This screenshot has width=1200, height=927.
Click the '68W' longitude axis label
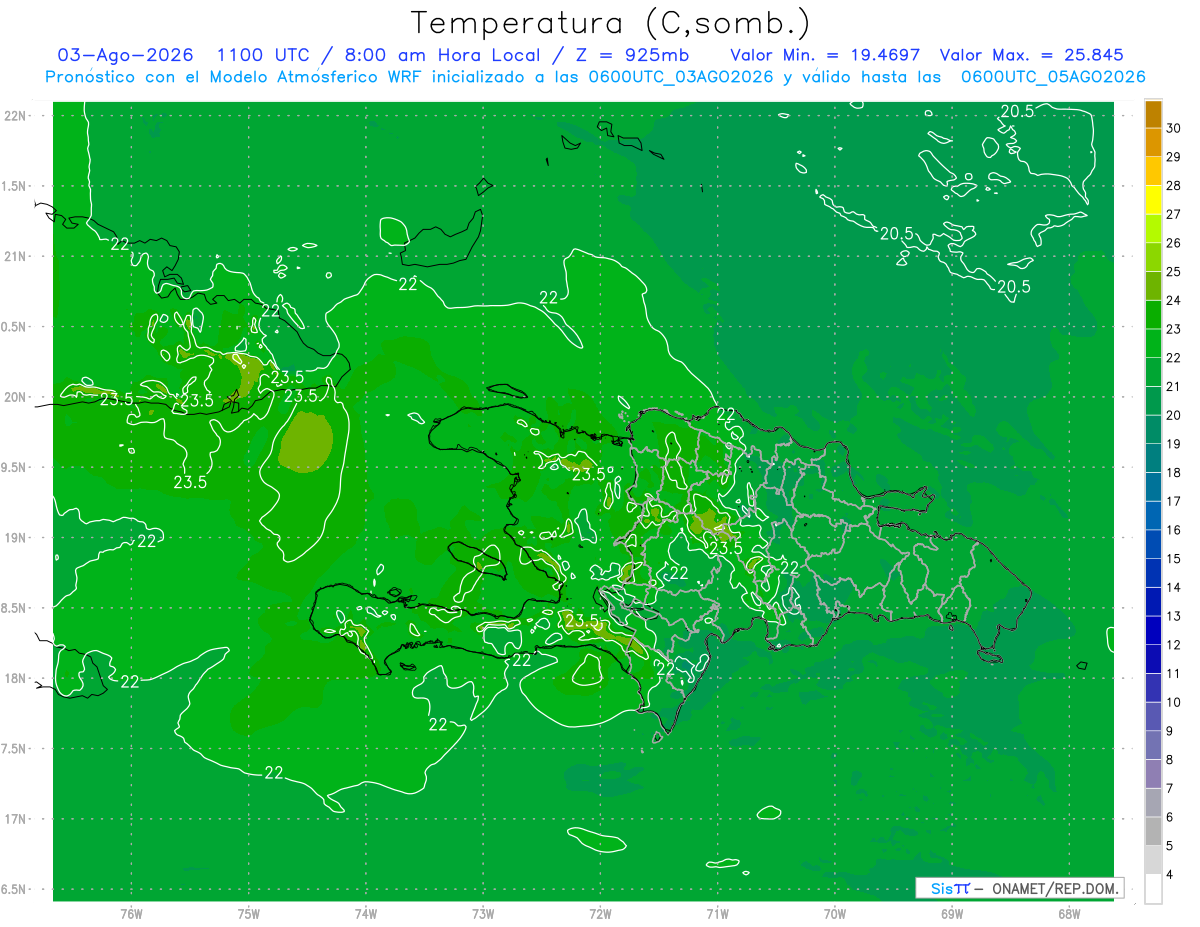(1068, 913)
